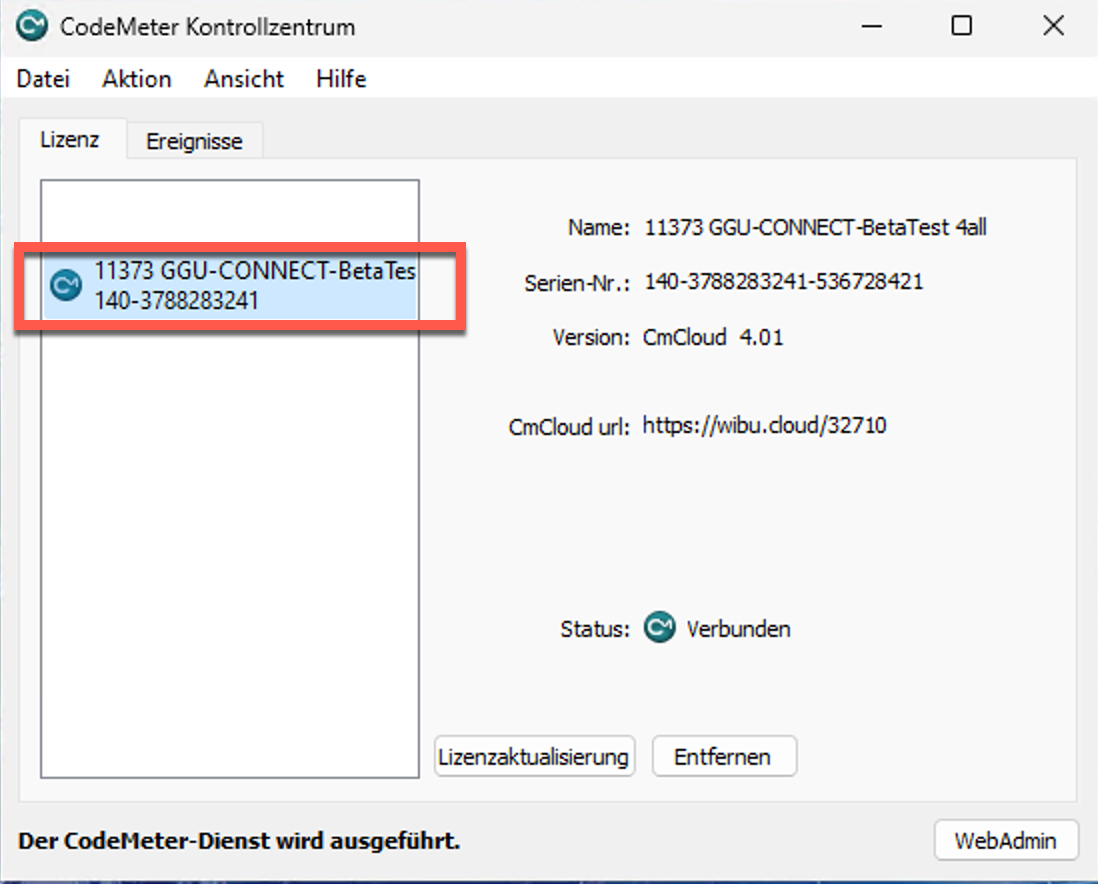The image size is (1098, 884).
Task: Click the CmCloud icon beside the license entry
Action: (66, 286)
